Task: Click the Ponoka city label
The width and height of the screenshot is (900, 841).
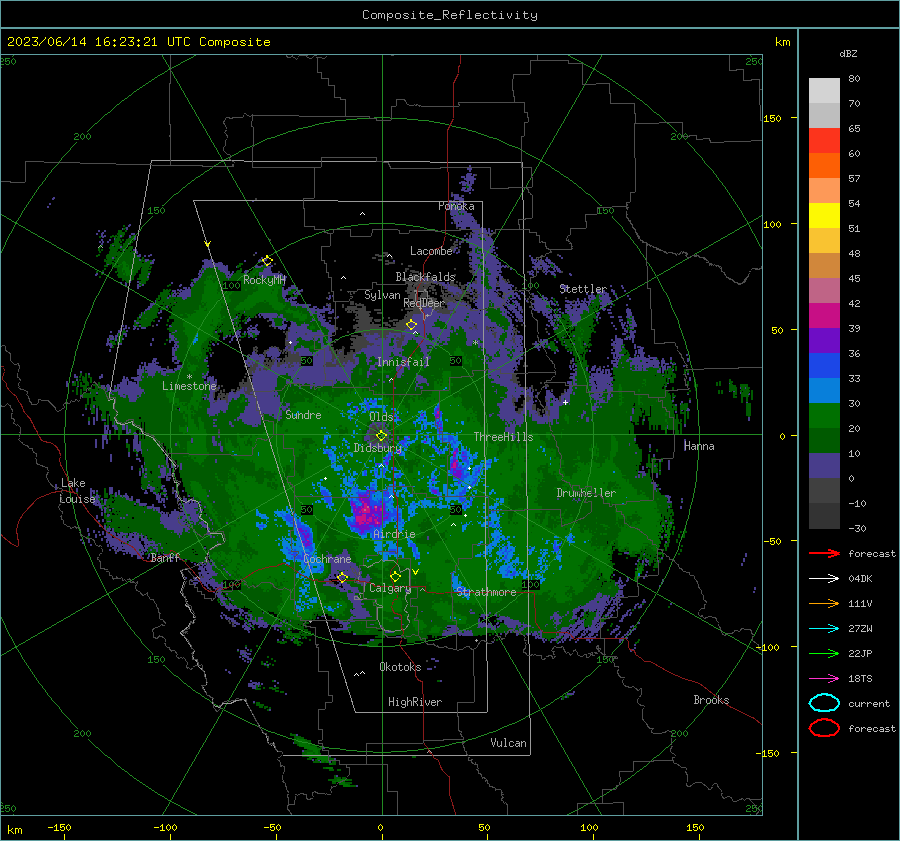Action: (456, 206)
